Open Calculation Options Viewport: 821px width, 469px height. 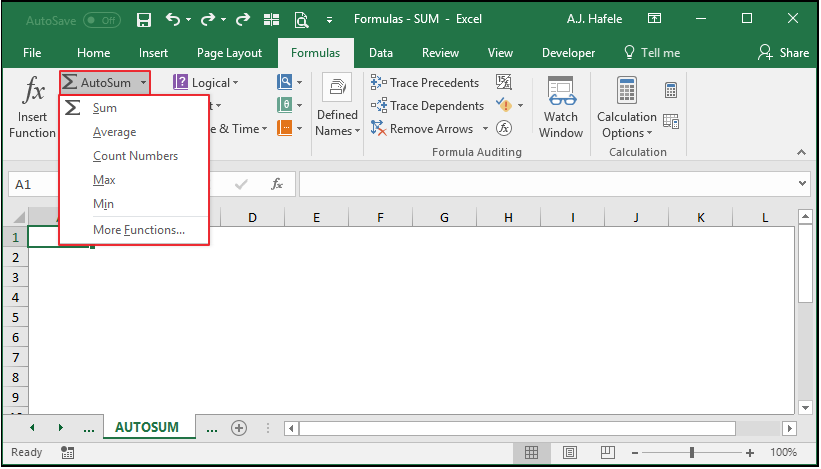(627, 107)
